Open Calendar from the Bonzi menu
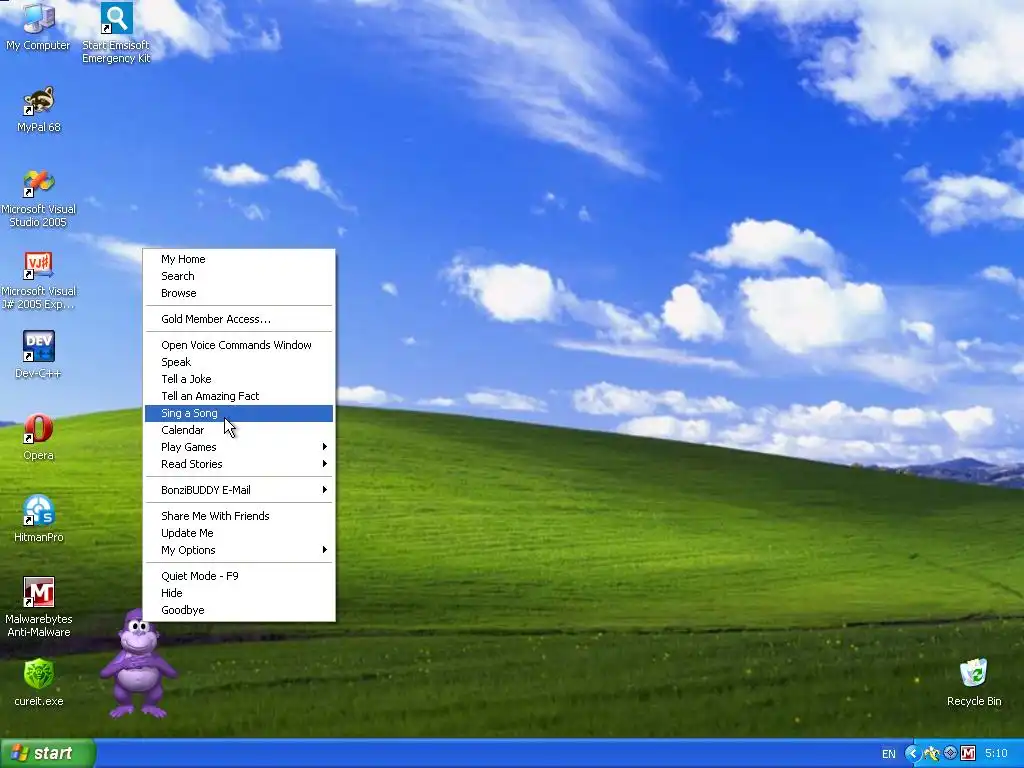 point(239,430)
